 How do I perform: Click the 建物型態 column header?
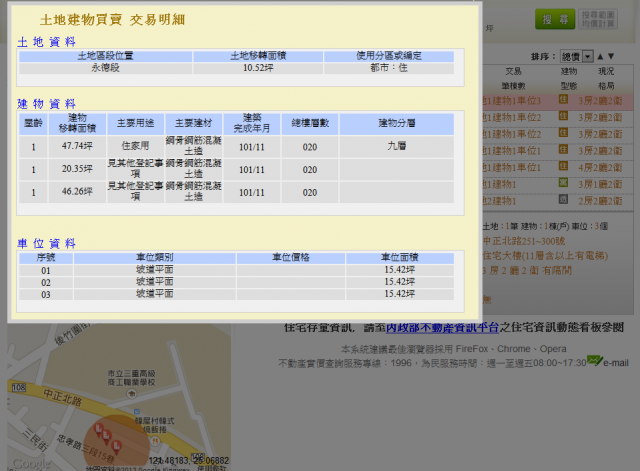[569, 78]
